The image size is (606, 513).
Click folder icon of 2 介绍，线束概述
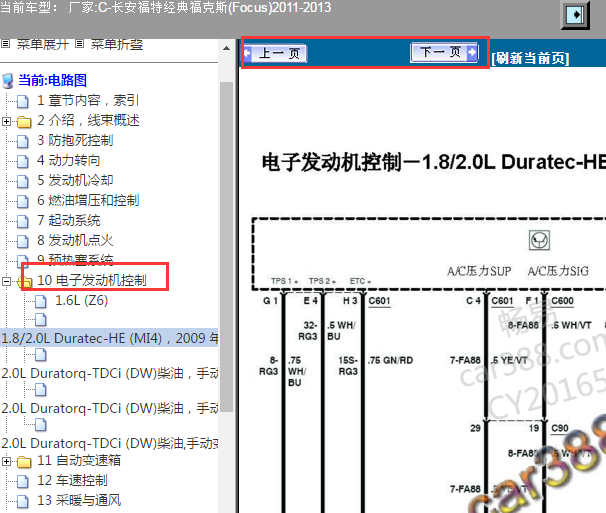coord(24,122)
